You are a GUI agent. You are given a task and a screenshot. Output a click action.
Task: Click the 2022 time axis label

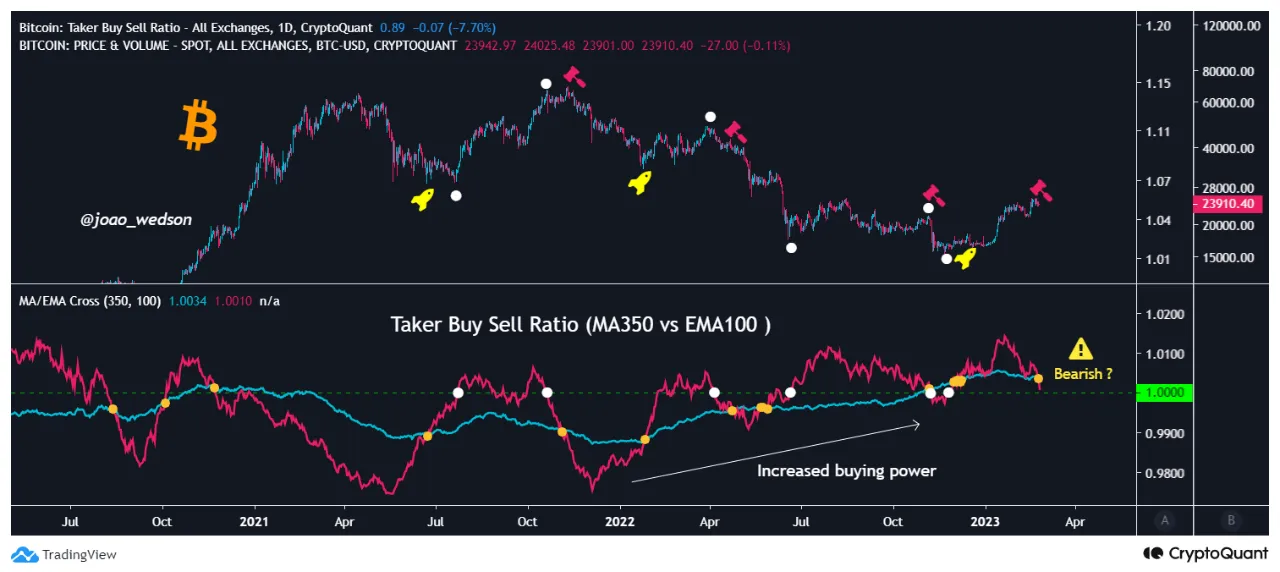coord(620,521)
